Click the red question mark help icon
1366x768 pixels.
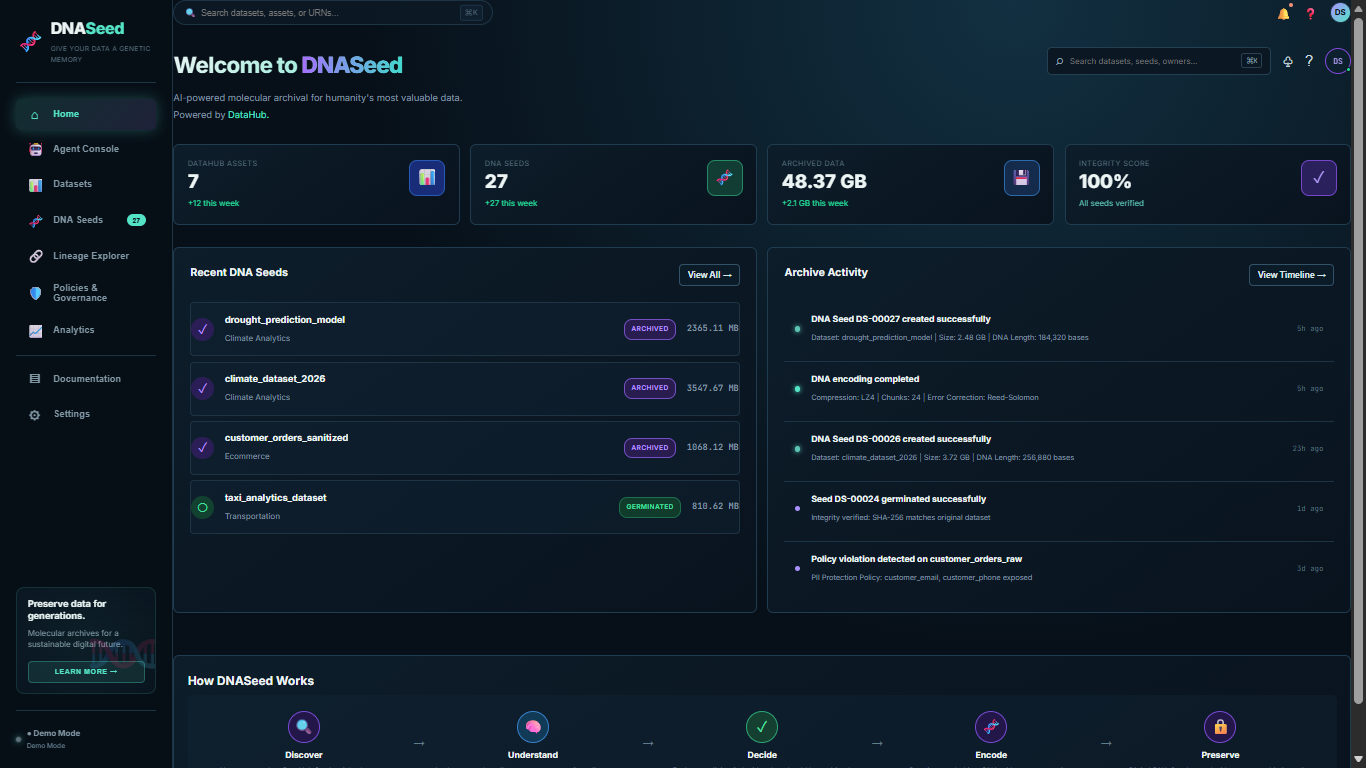point(1311,14)
